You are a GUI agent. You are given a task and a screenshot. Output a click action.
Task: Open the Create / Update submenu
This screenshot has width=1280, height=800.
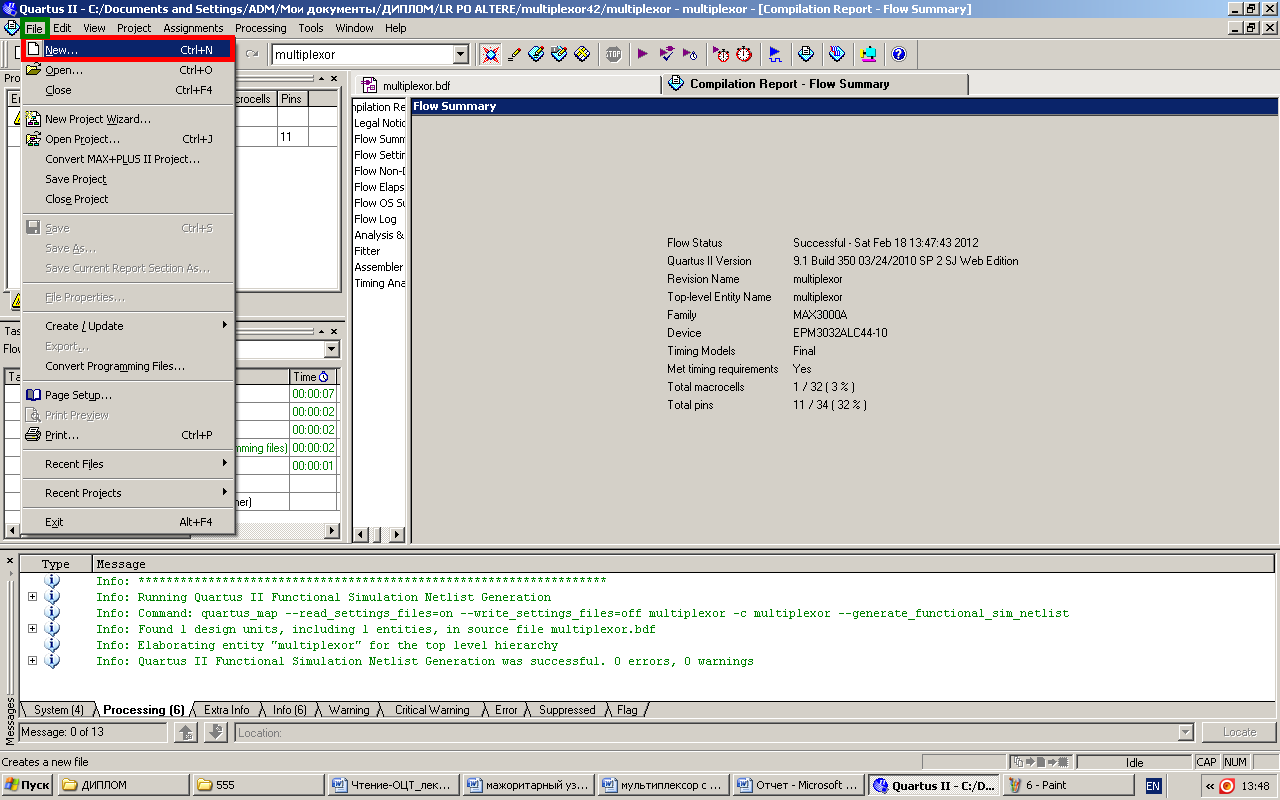coord(128,326)
